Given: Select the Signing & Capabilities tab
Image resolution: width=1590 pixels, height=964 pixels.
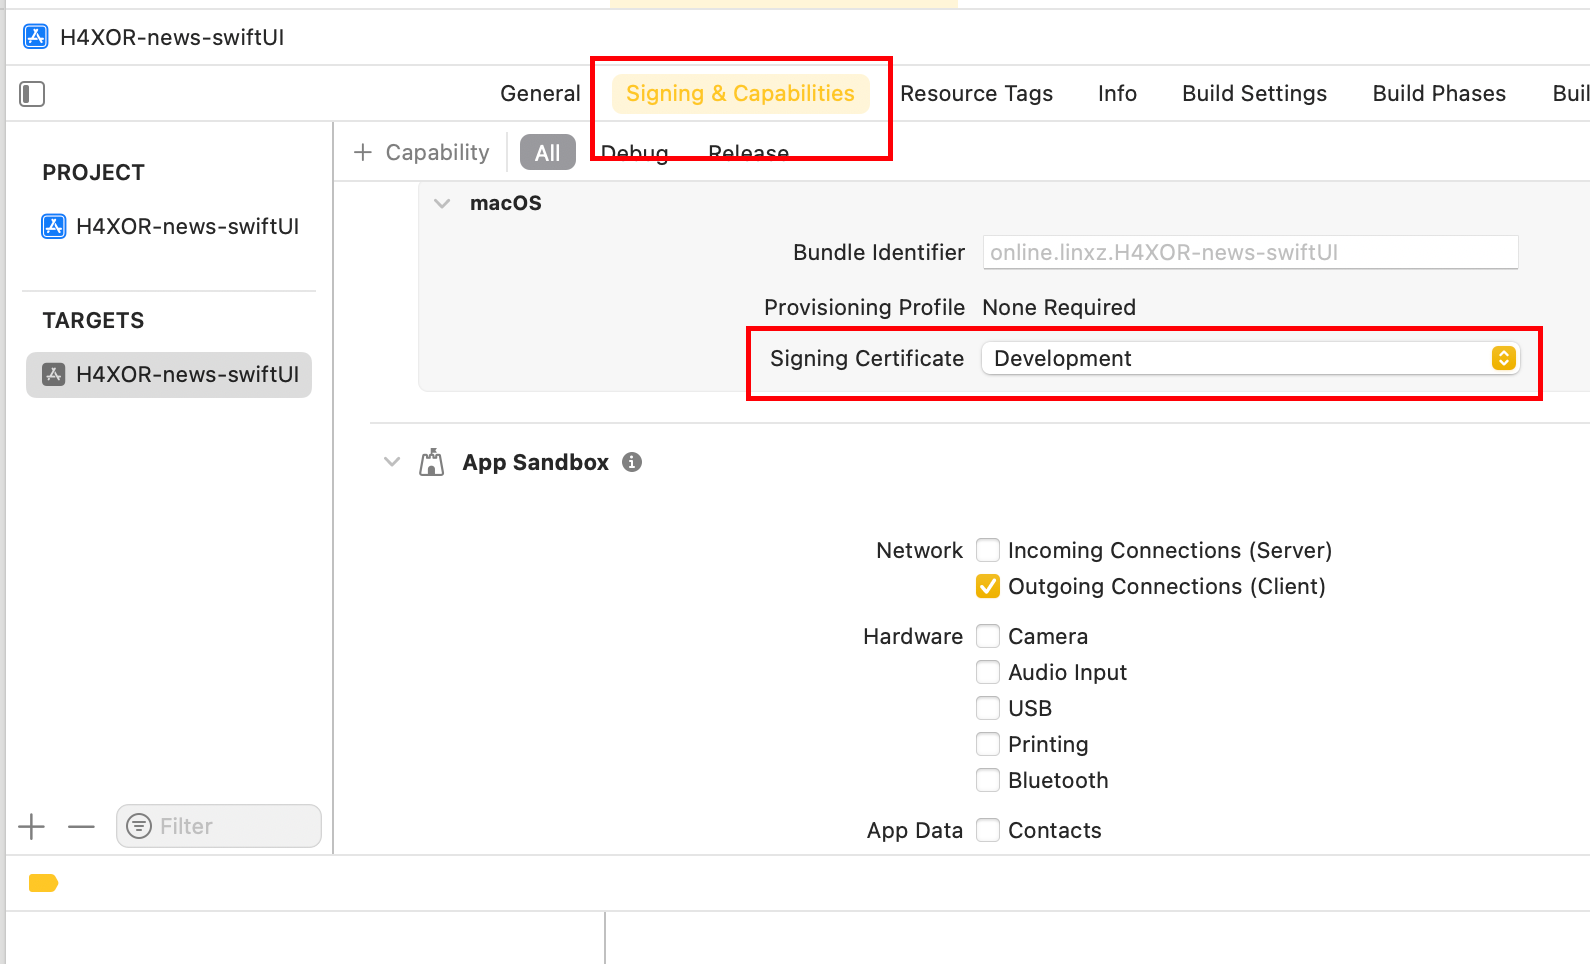Looking at the screenshot, I should click(740, 93).
